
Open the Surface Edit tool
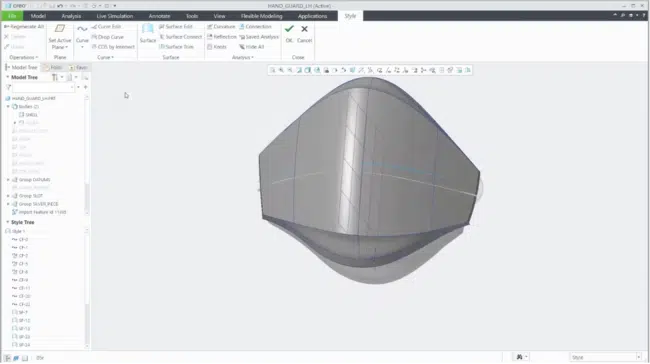(176, 27)
